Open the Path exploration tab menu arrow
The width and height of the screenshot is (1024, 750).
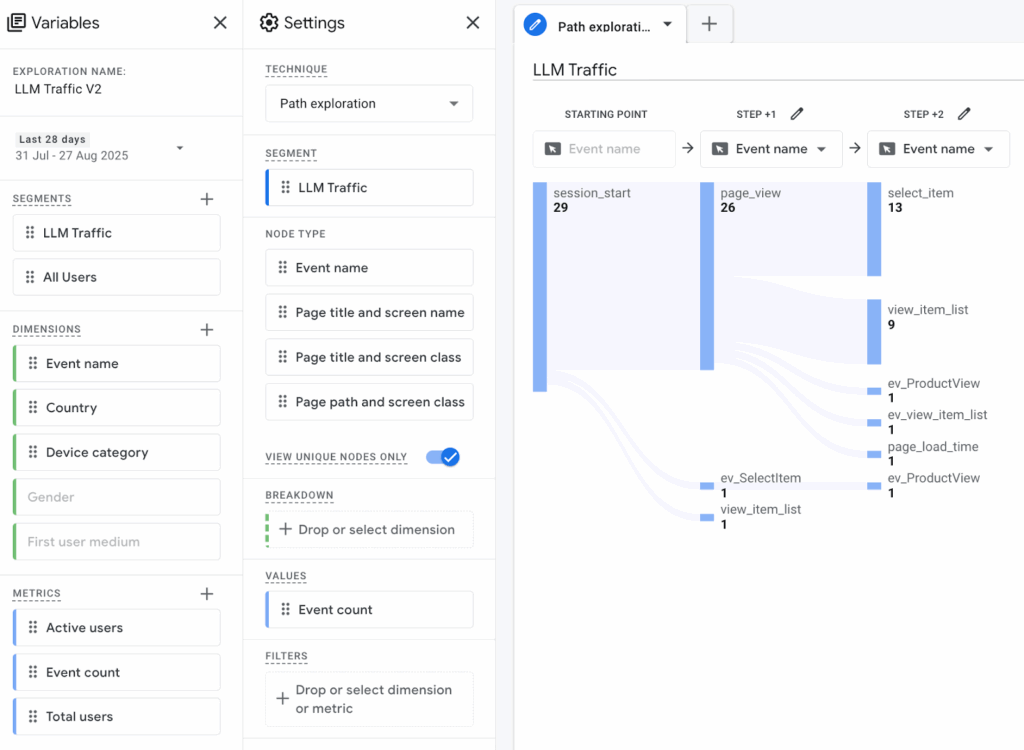click(668, 25)
